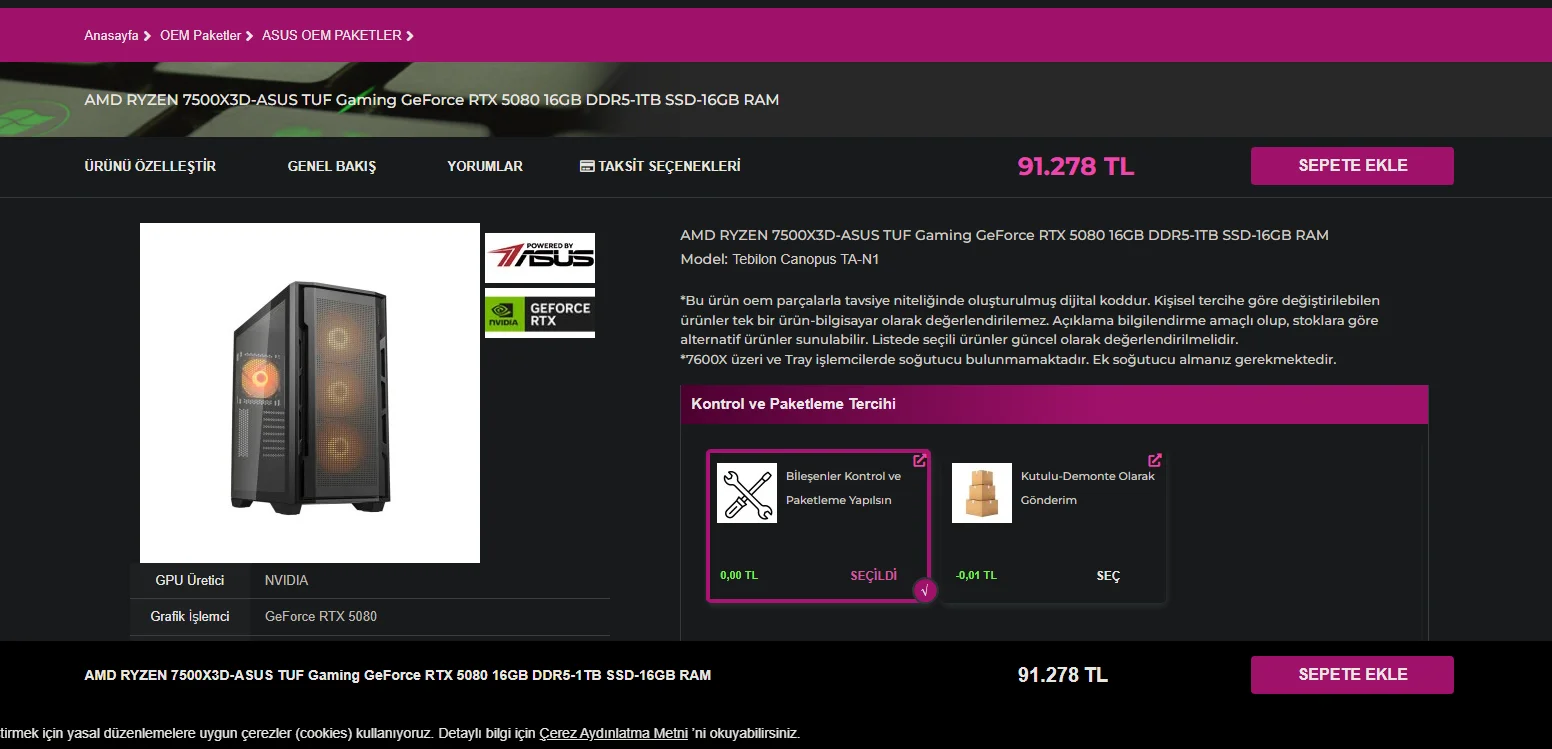Open external link icon on Bileşenler Kontrol card
Screen dimensions: 1552x749
point(920,461)
